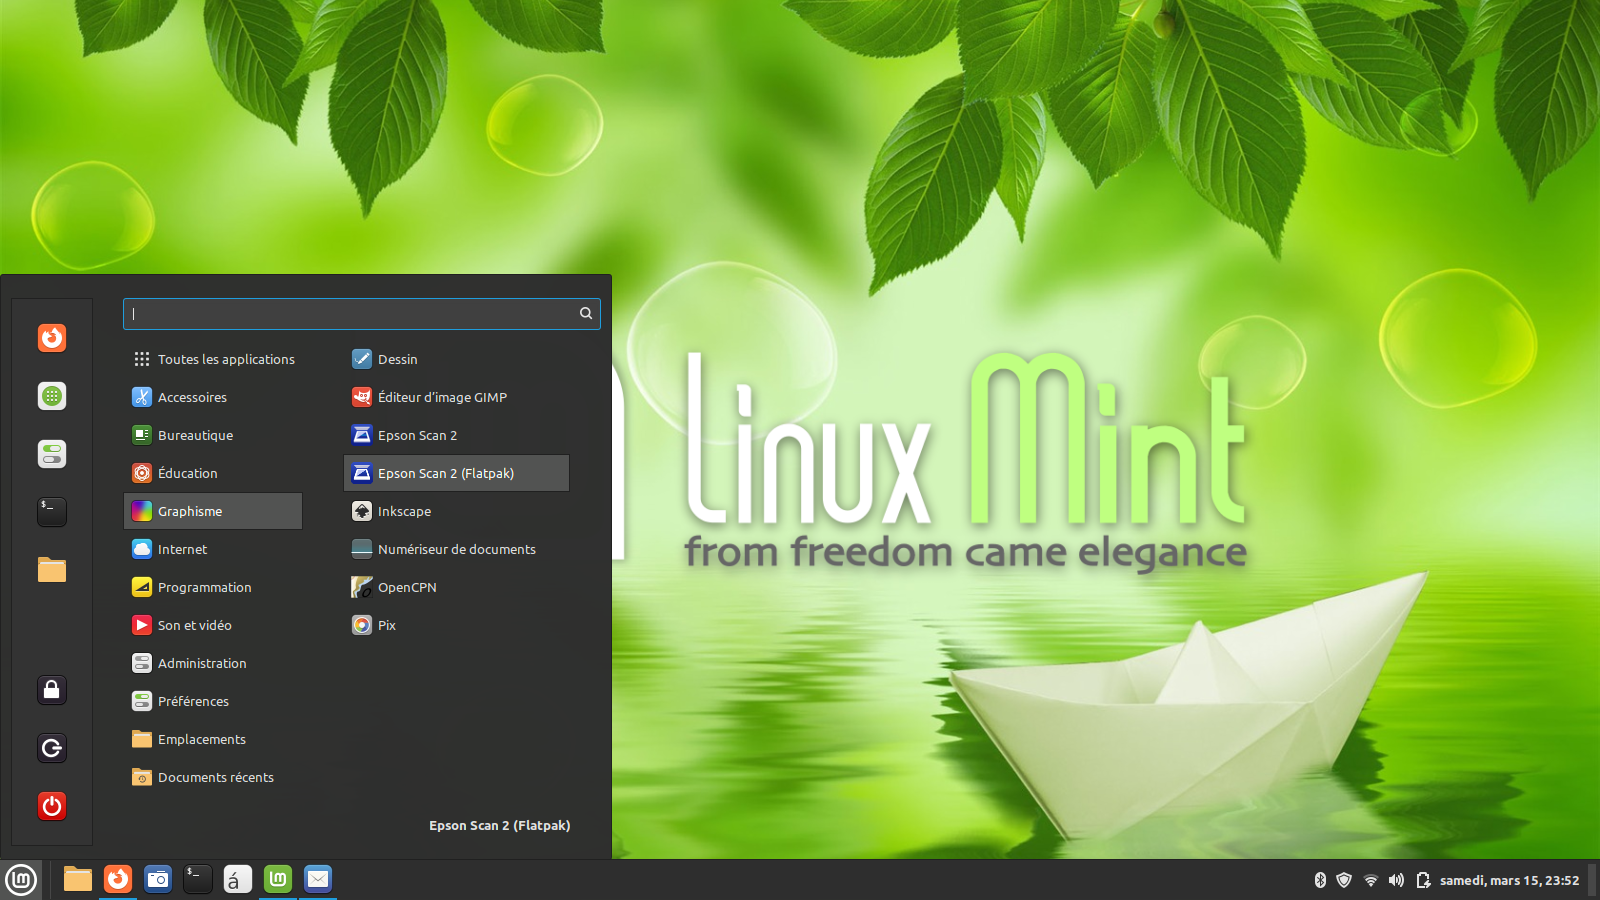
Task: Click Firefox icon in menu favorites sidebar
Action: (52, 338)
